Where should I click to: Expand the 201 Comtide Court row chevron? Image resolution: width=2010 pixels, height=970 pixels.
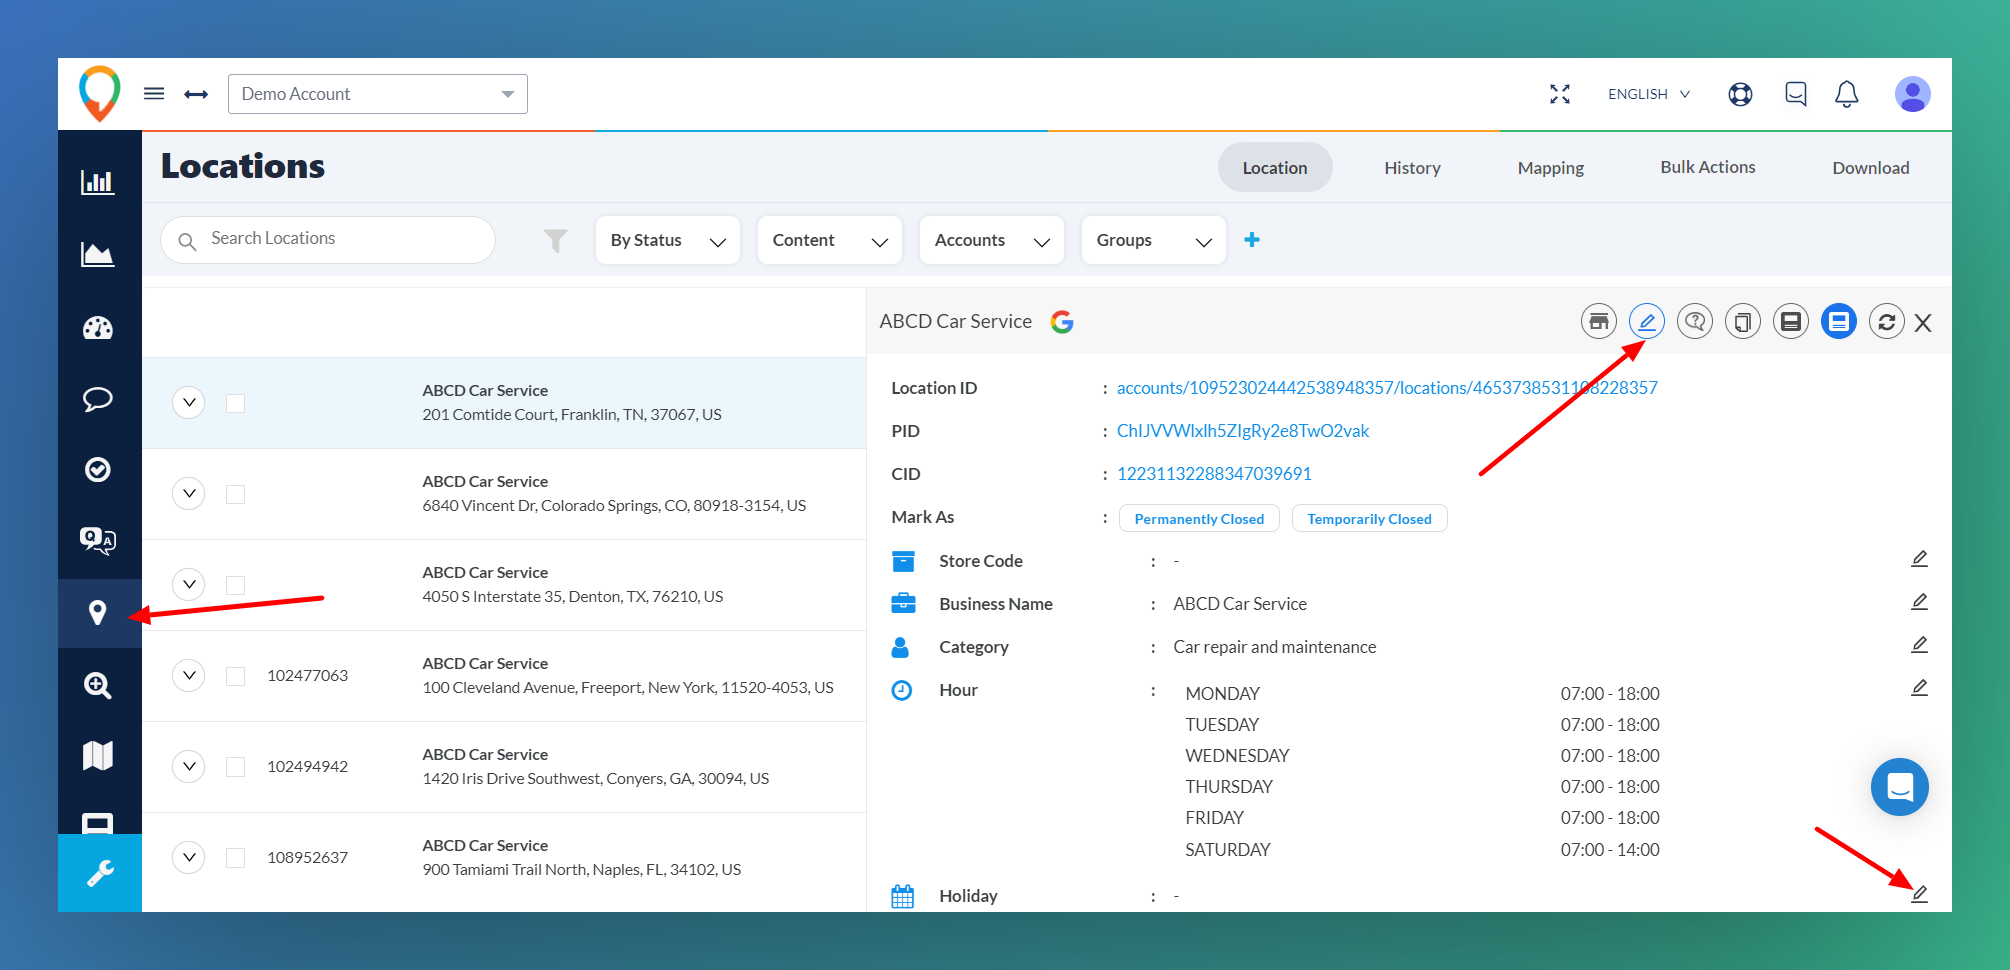pos(189,402)
